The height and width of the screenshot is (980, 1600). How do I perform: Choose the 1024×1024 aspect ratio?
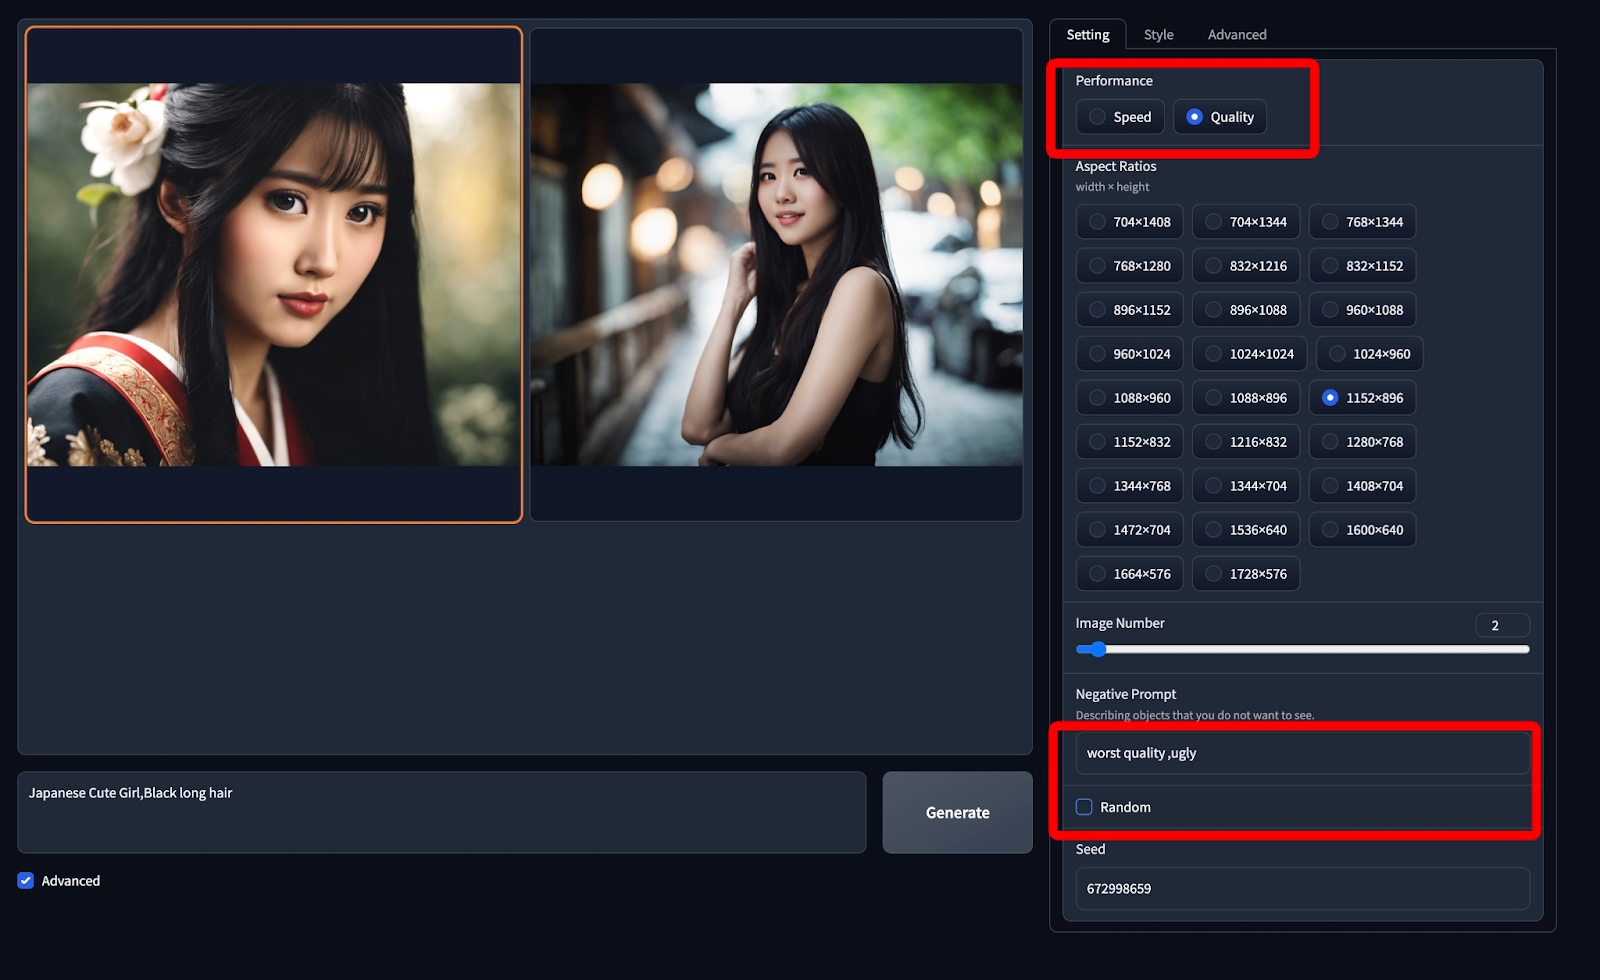[1248, 353]
